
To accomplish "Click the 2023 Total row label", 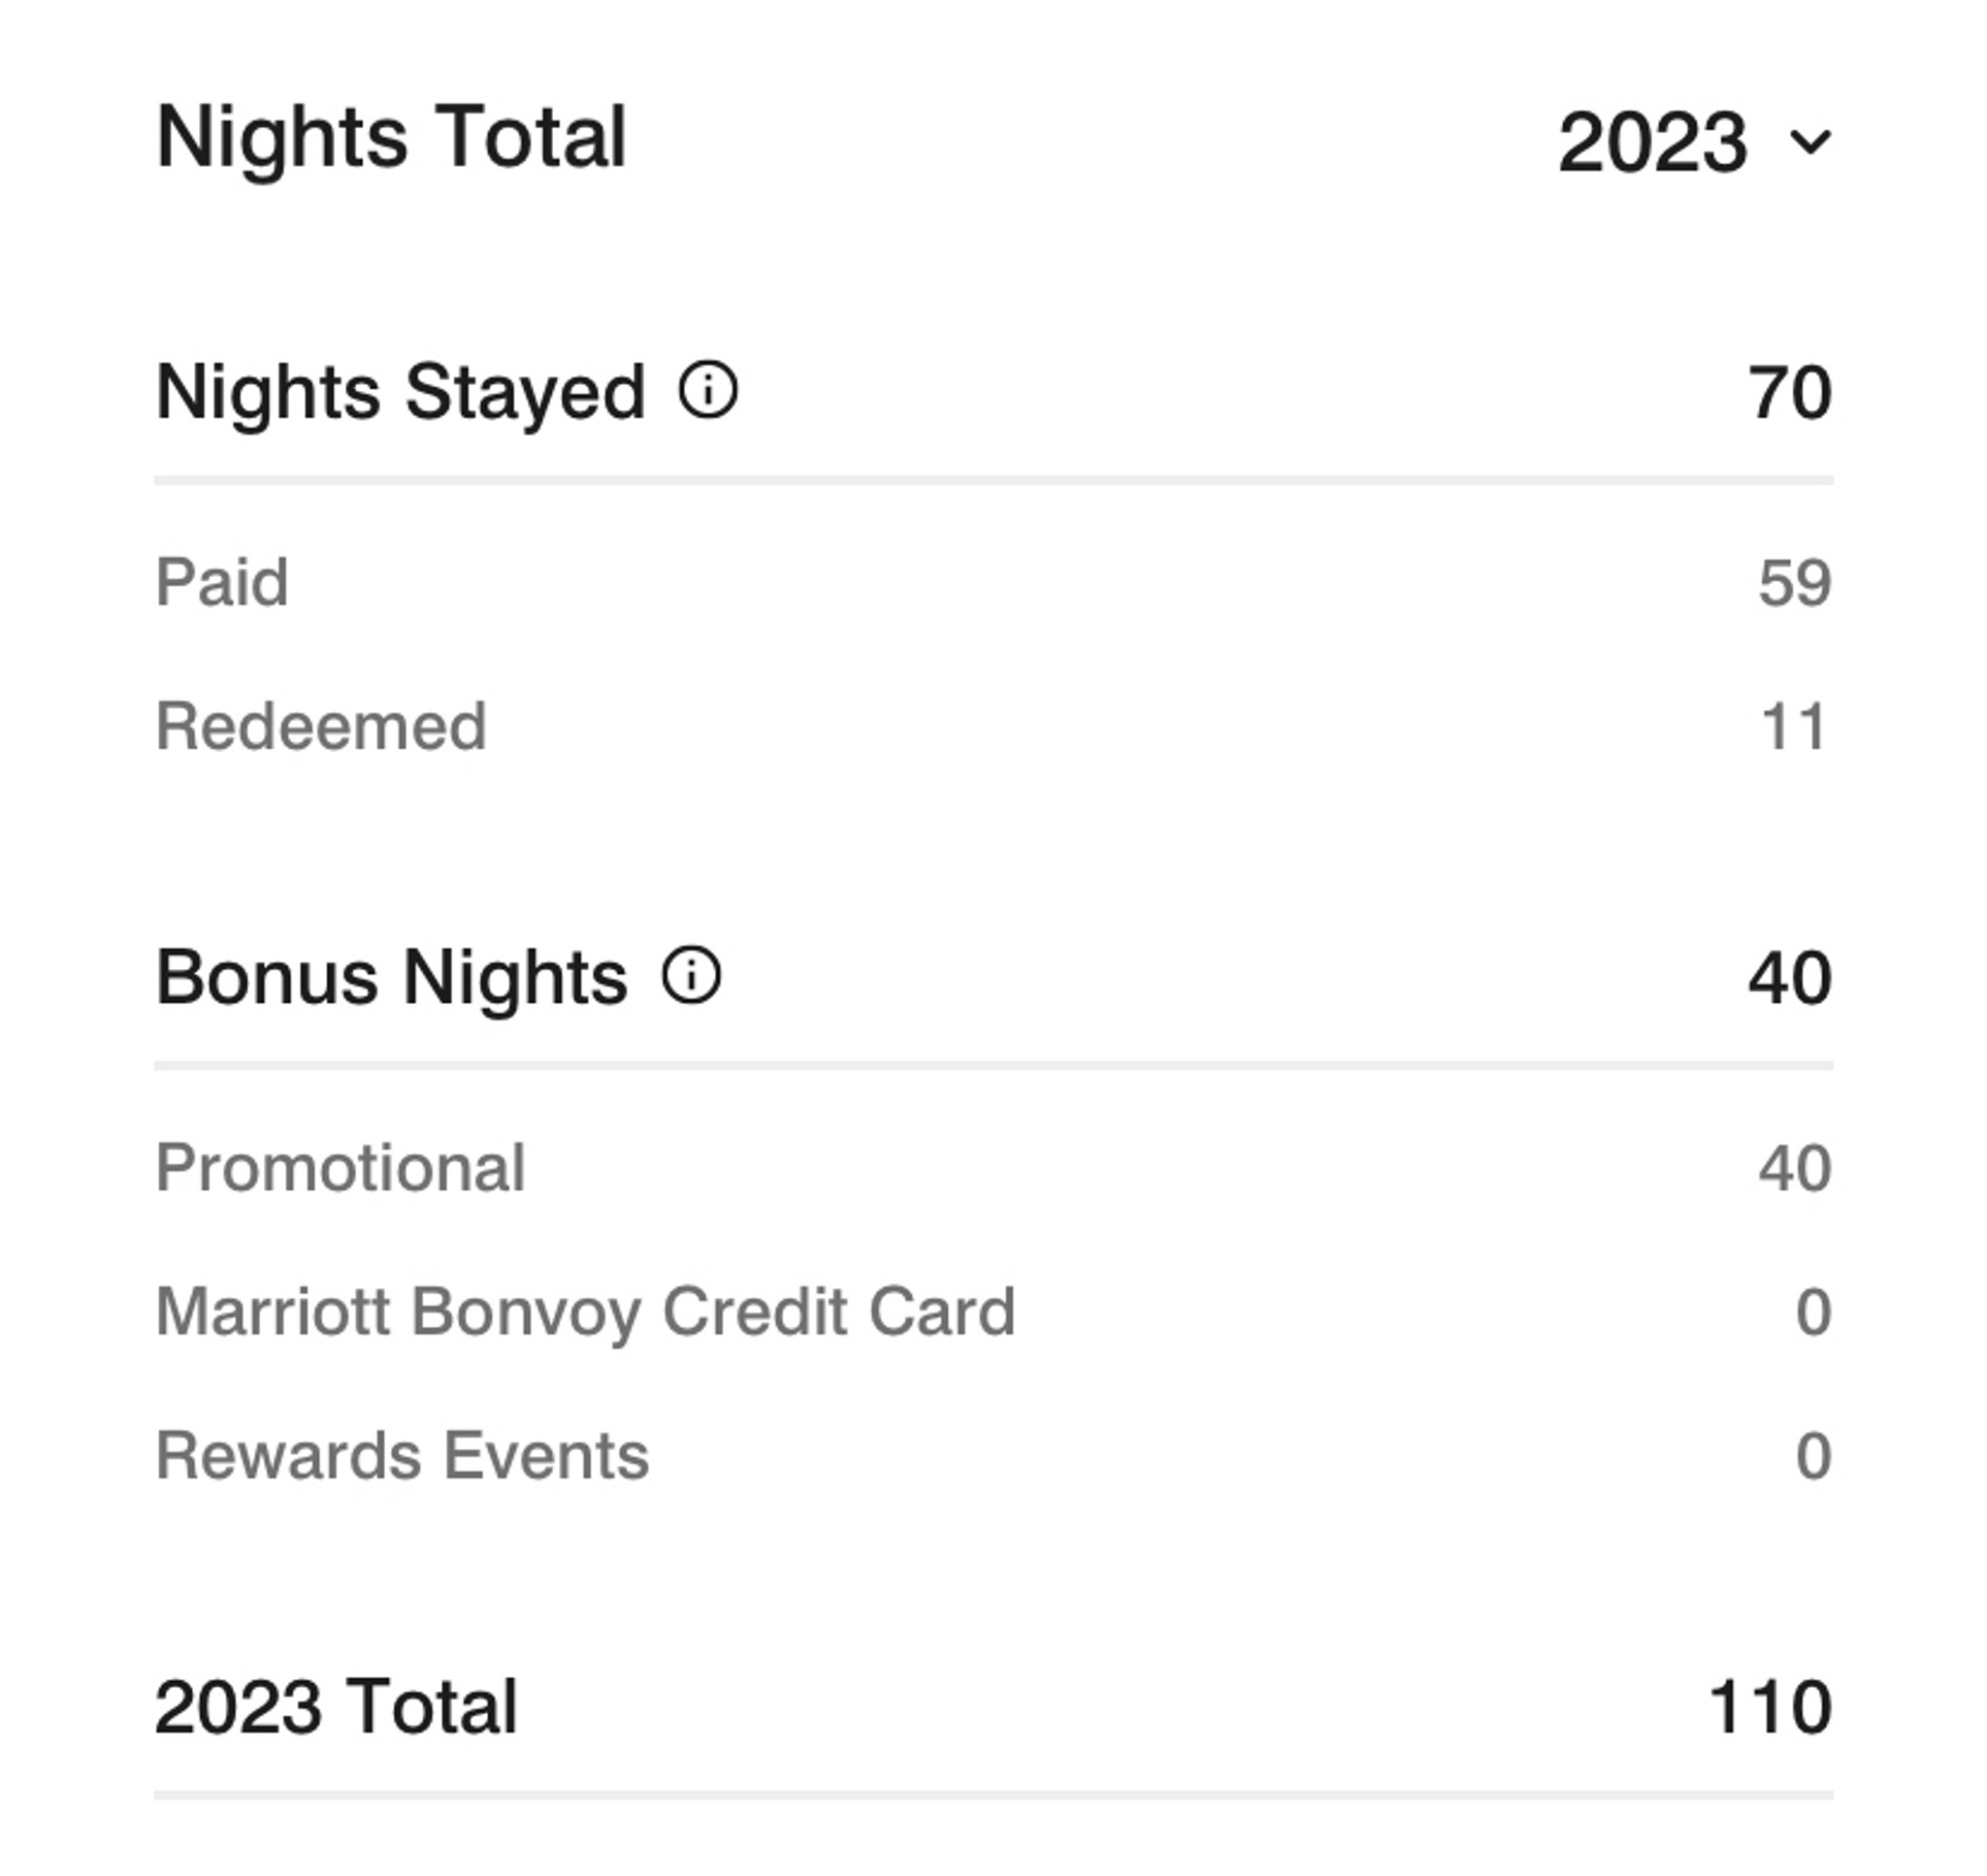I will coord(336,1707).
